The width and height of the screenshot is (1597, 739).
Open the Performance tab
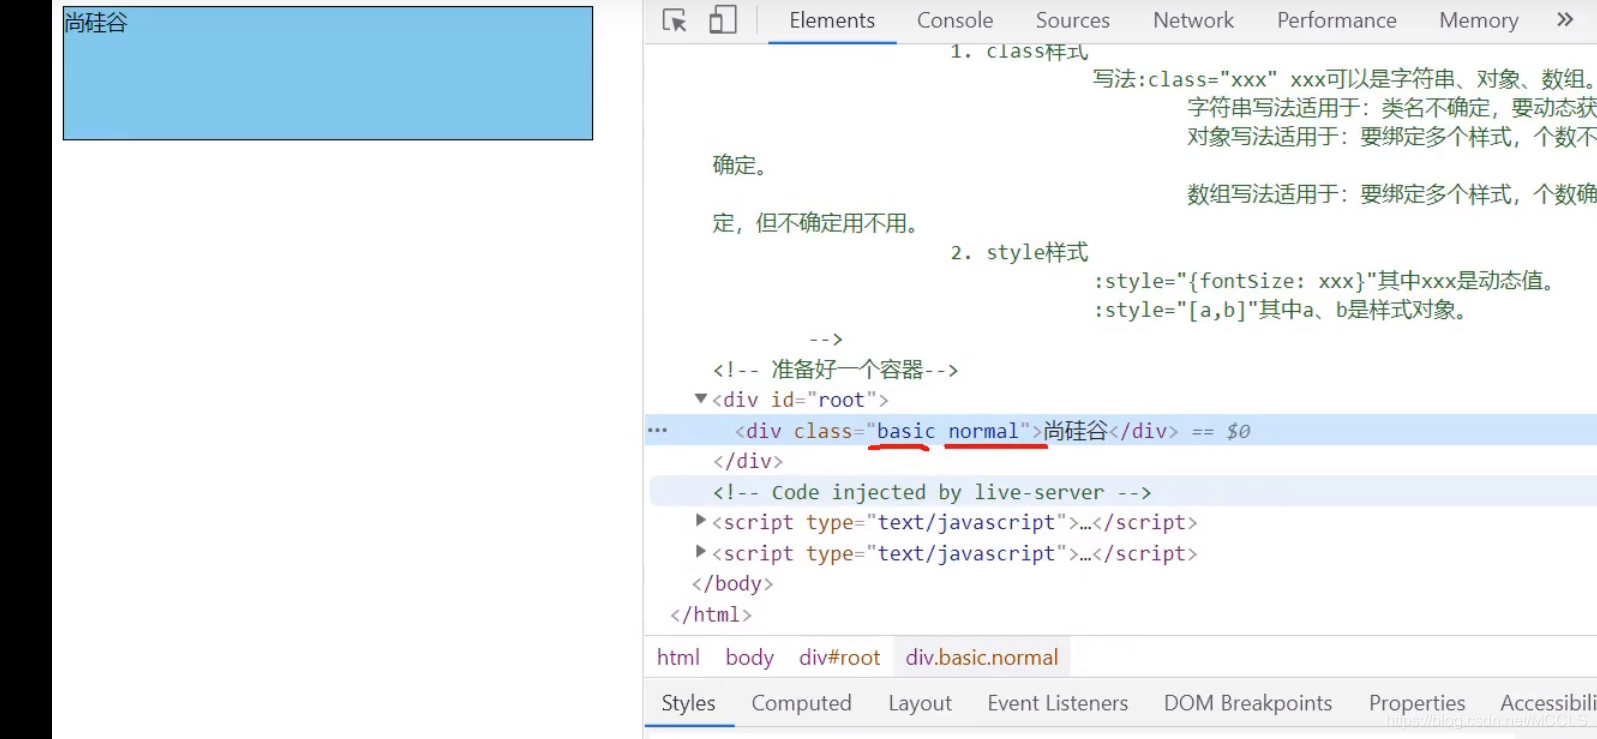1336,20
